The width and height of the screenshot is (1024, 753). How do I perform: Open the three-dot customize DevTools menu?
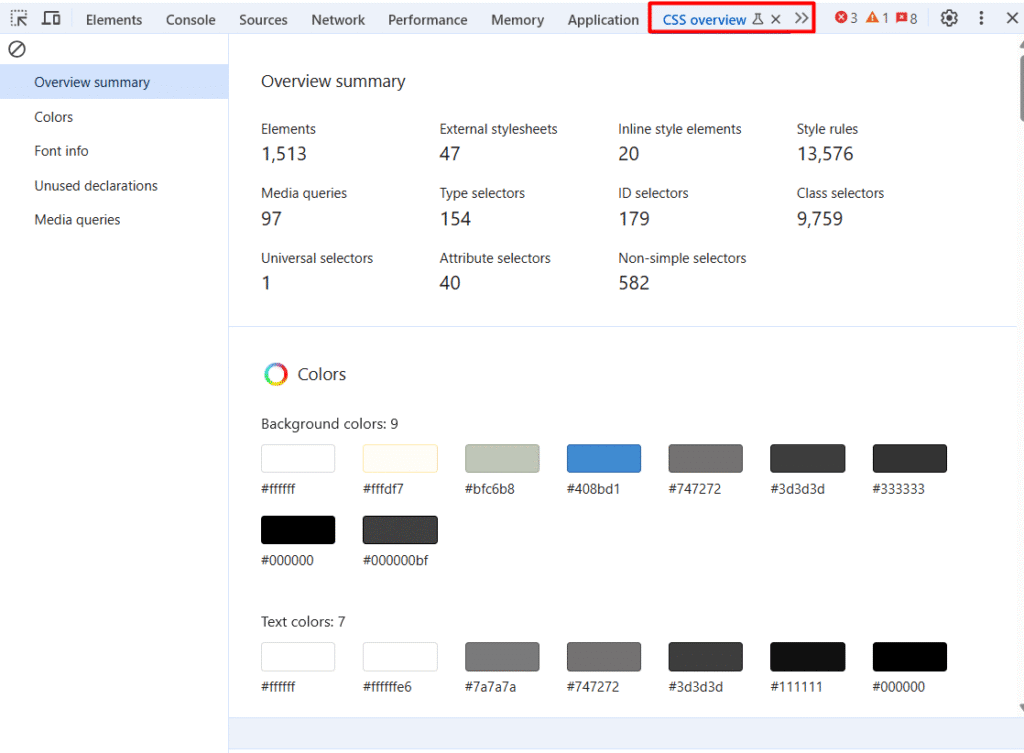(981, 19)
